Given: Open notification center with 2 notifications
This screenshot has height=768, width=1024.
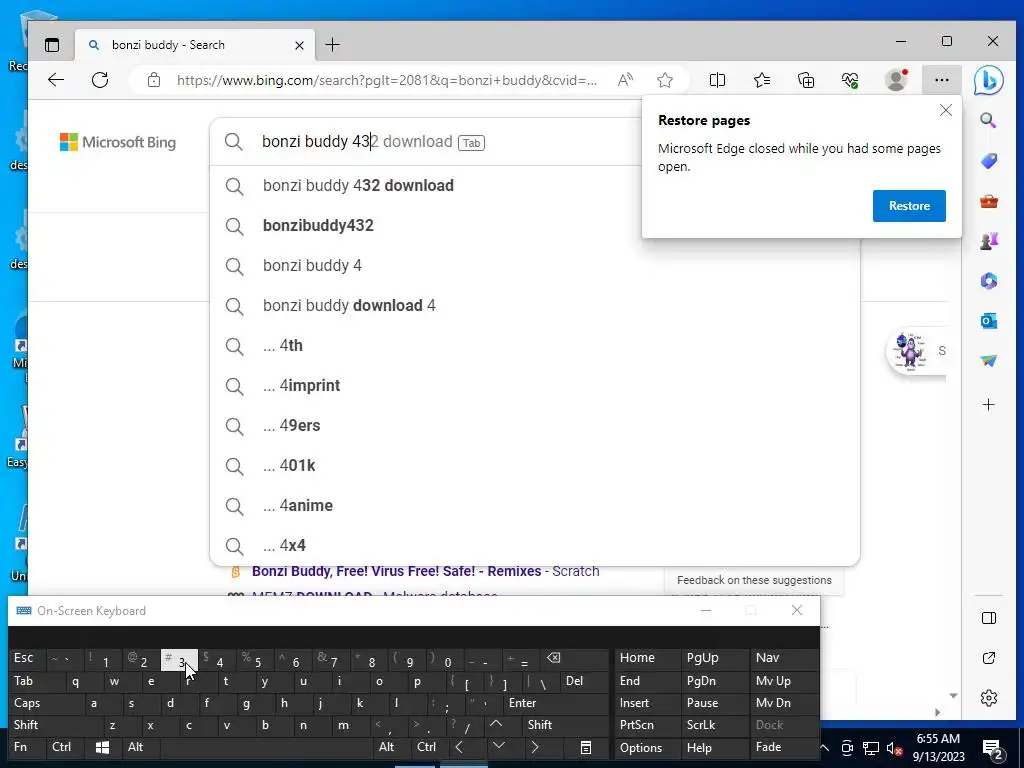Looking at the screenshot, I should pyautogui.click(x=993, y=748).
